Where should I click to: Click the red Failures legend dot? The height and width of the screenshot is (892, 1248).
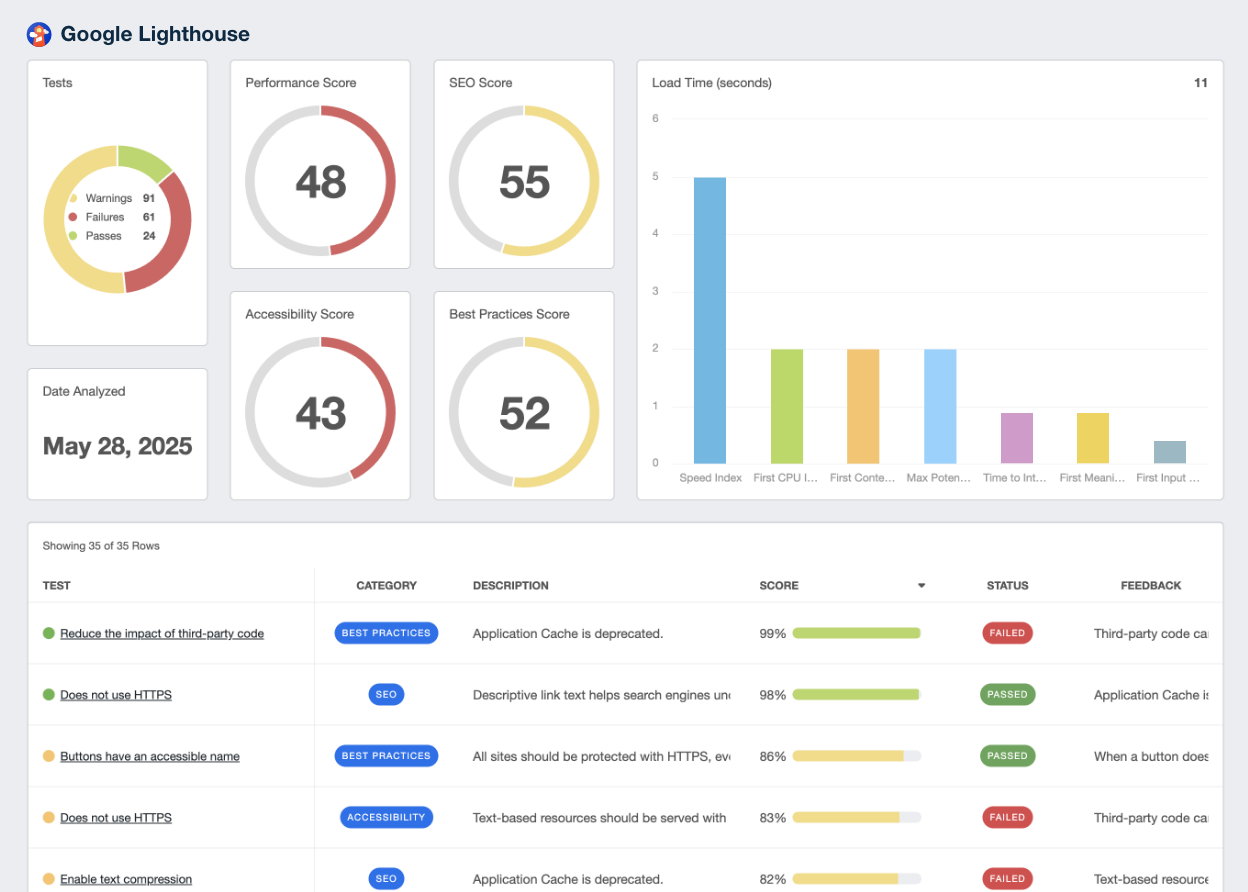(x=73, y=217)
